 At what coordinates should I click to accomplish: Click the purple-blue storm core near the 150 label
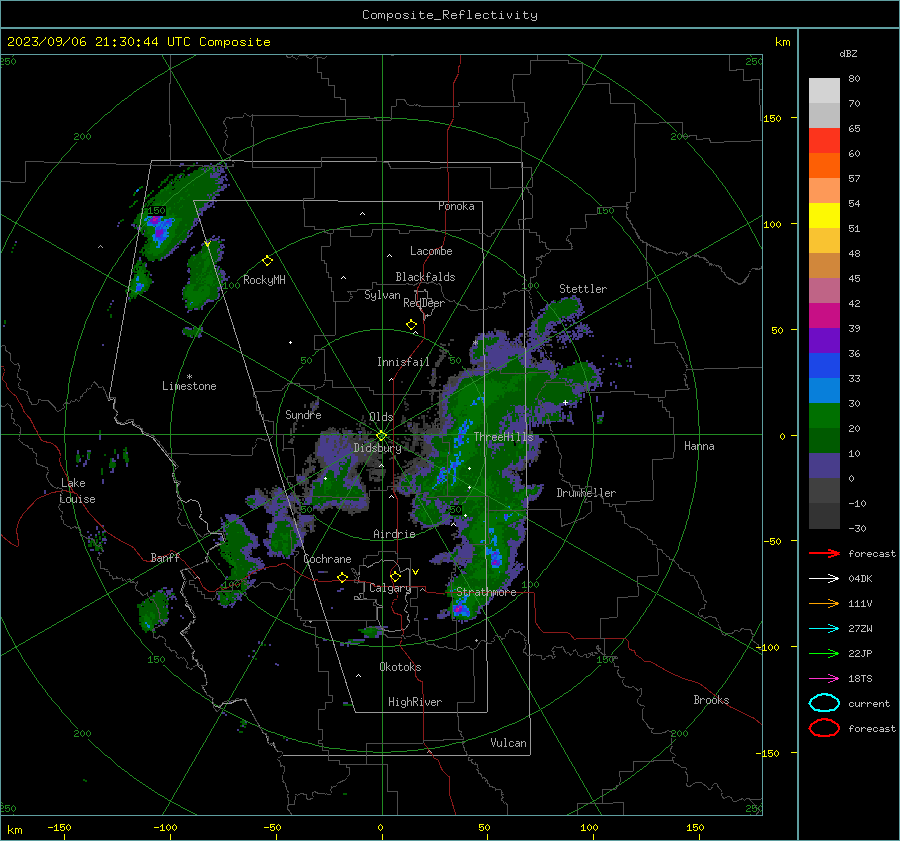(x=158, y=228)
